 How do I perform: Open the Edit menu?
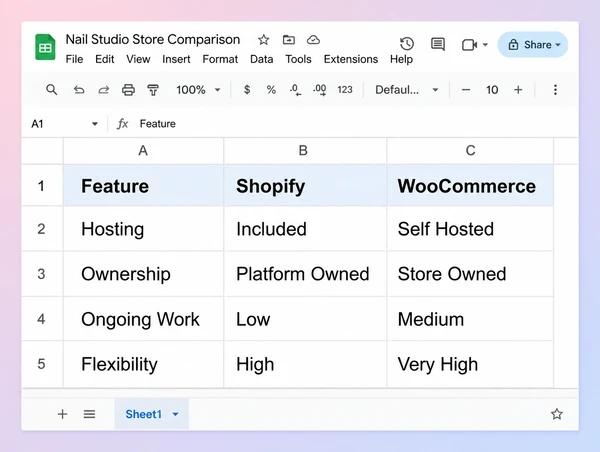pyautogui.click(x=104, y=59)
